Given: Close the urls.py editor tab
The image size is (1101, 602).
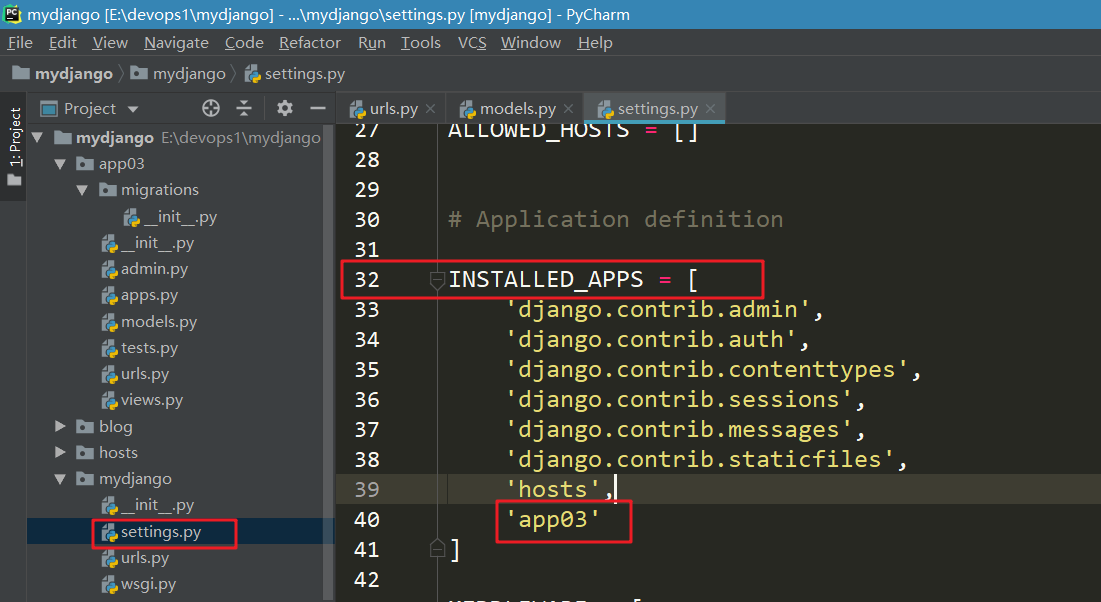Looking at the screenshot, I should pos(430,109).
